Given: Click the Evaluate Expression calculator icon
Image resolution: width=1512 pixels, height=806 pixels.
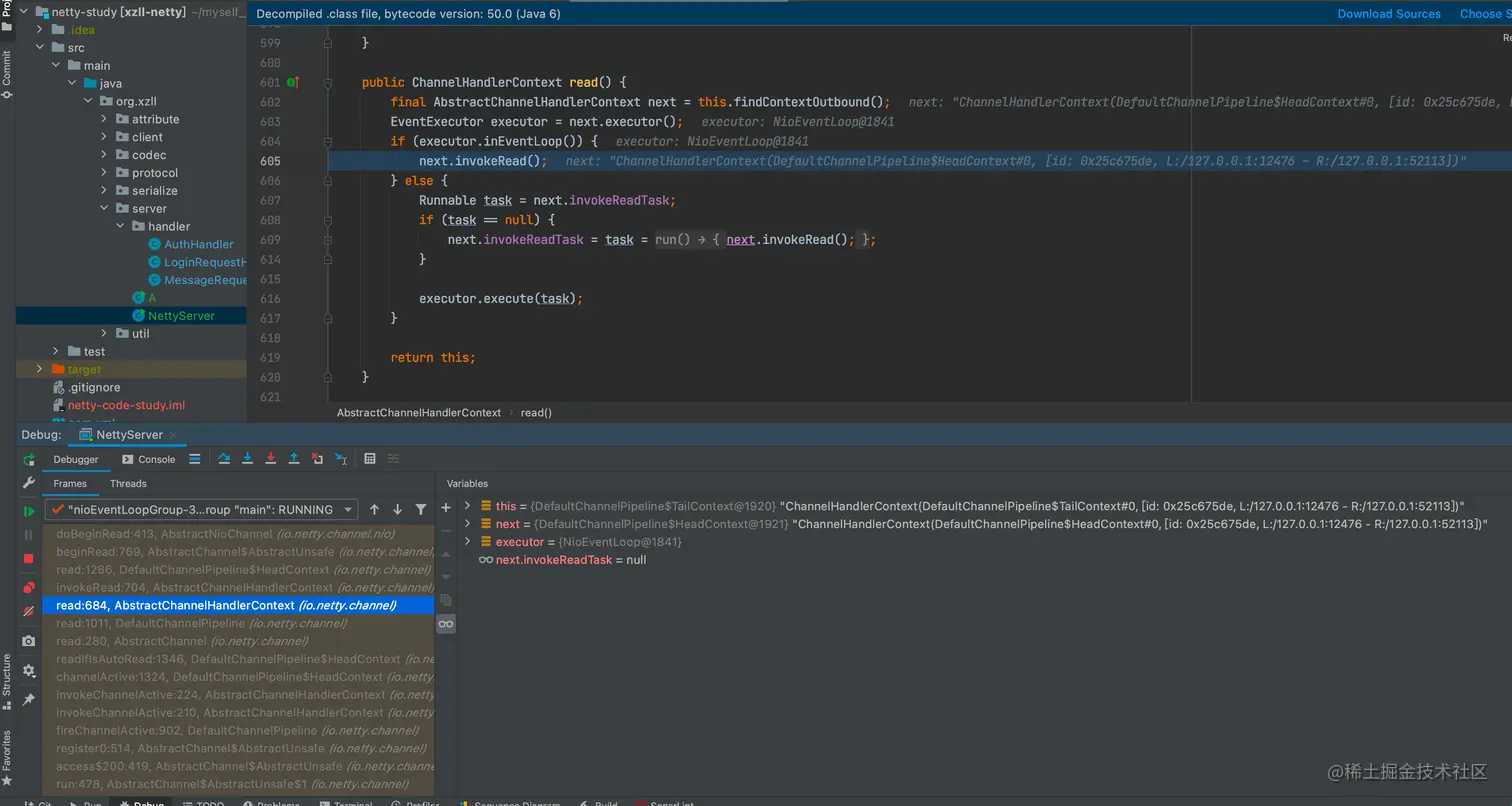Looking at the screenshot, I should click(370, 459).
